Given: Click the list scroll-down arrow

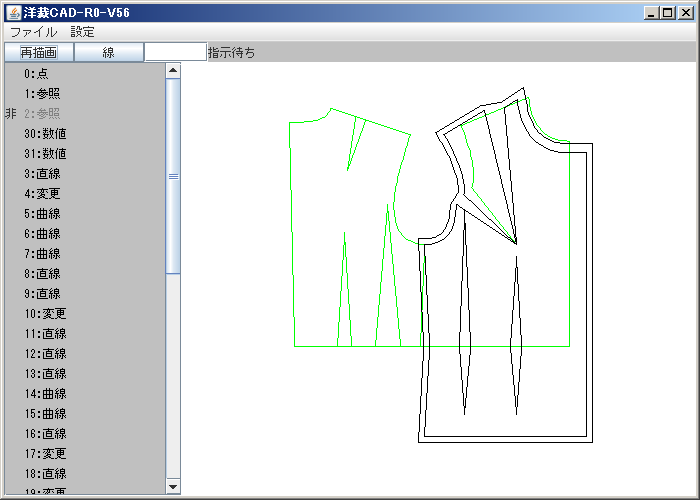Looking at the screenshot, I should click(173, 487).
